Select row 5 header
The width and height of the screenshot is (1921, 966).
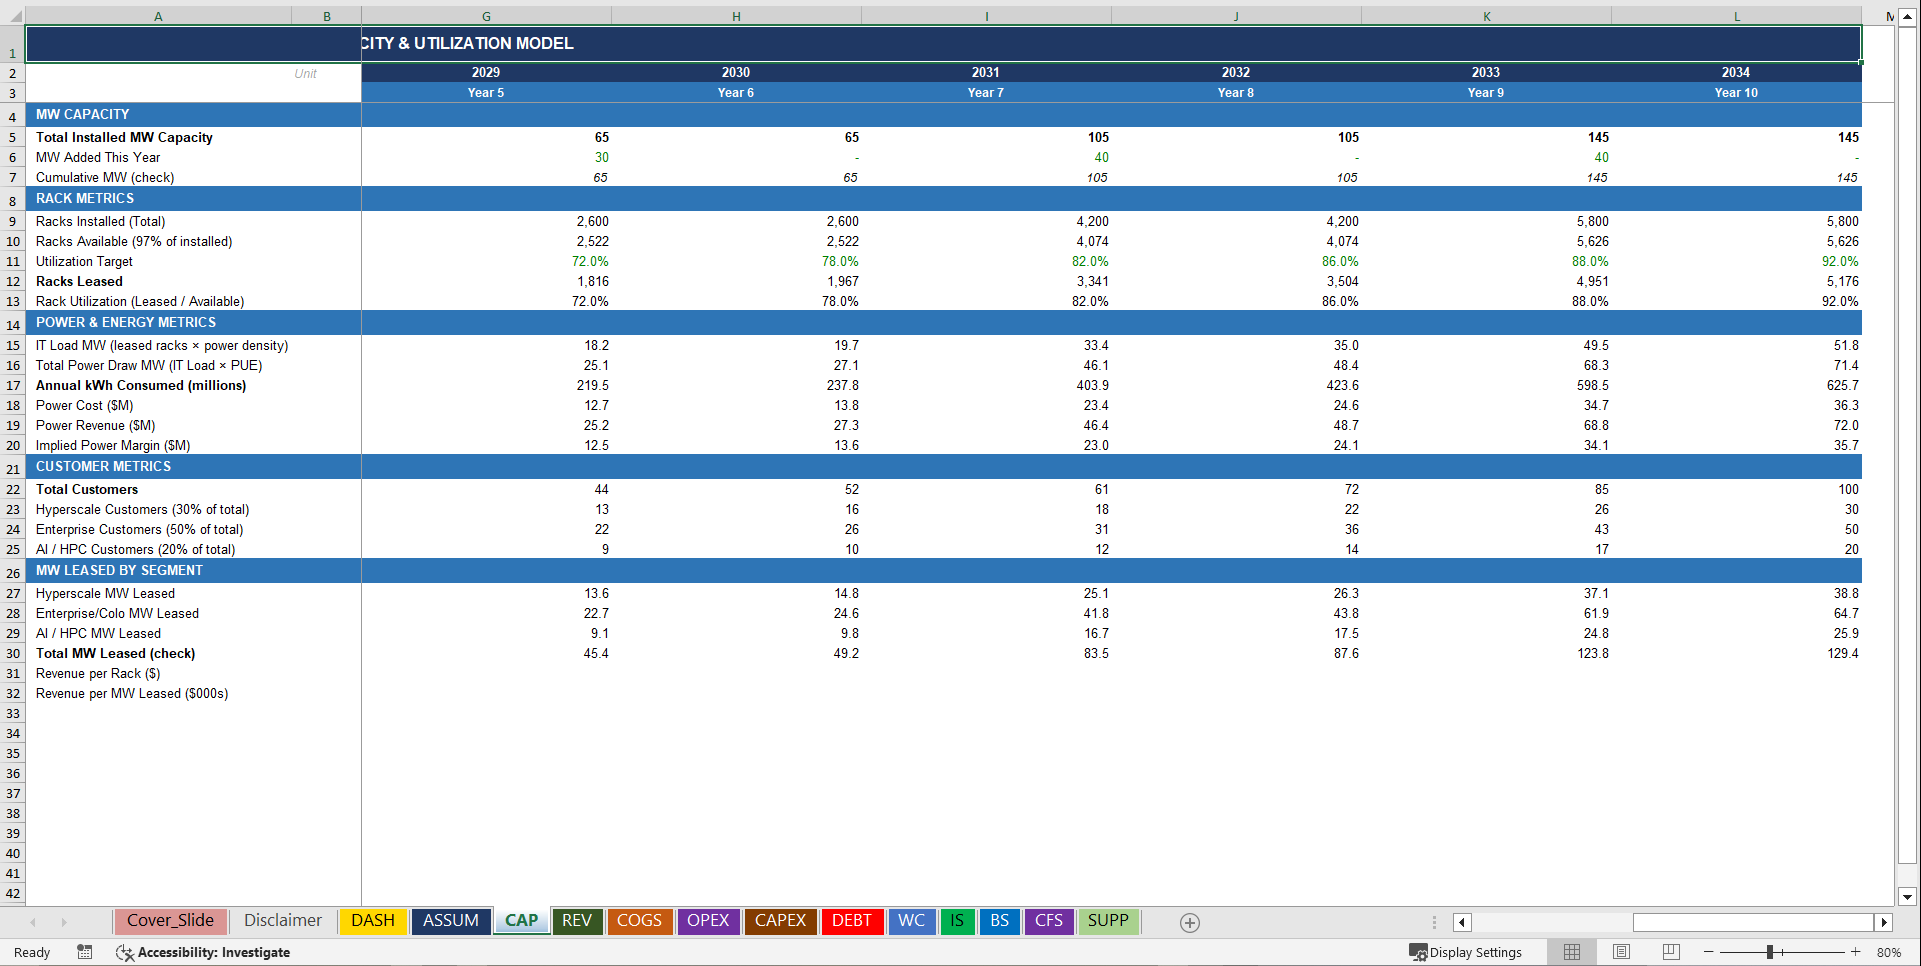[13, 137]
